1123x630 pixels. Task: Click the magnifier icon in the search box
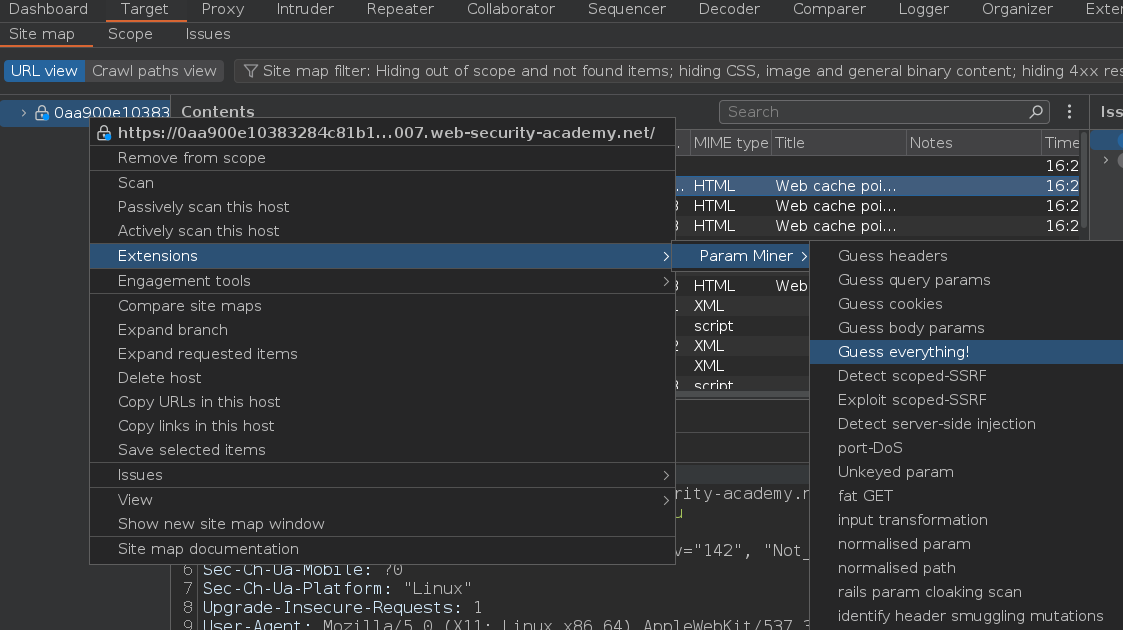[1036, 112]
